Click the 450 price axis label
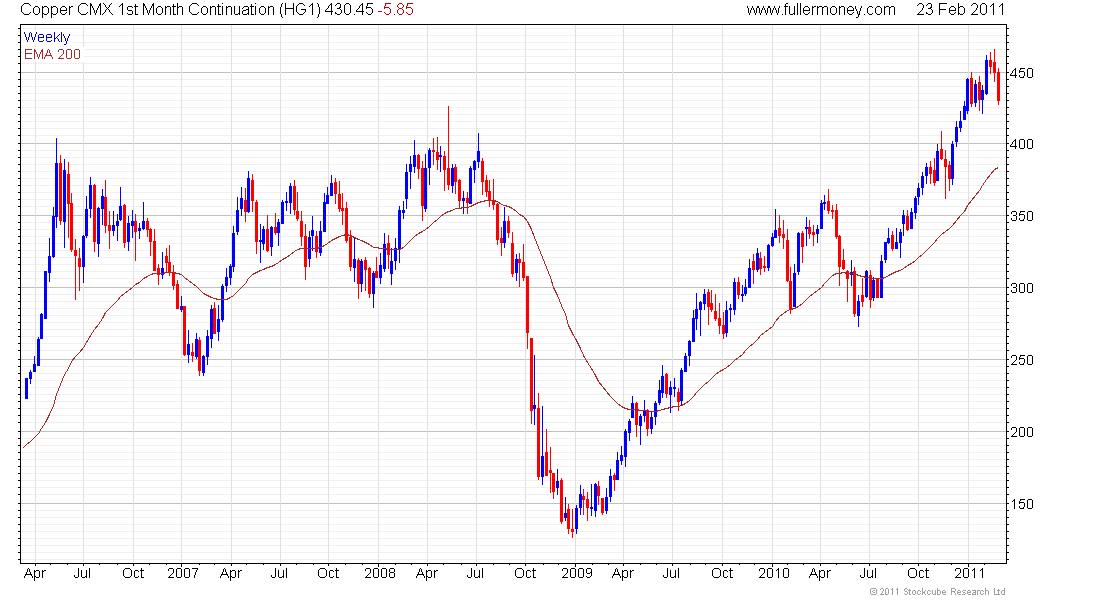Image resolution: width=1100 pixels, height=600 pixels. click(1021, 73)
